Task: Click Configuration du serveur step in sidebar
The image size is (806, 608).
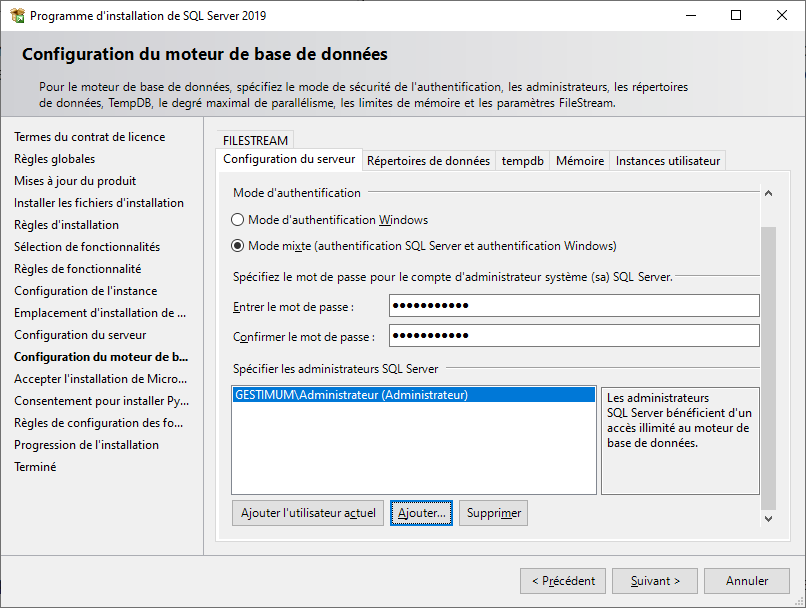Action: click(80, 335)
